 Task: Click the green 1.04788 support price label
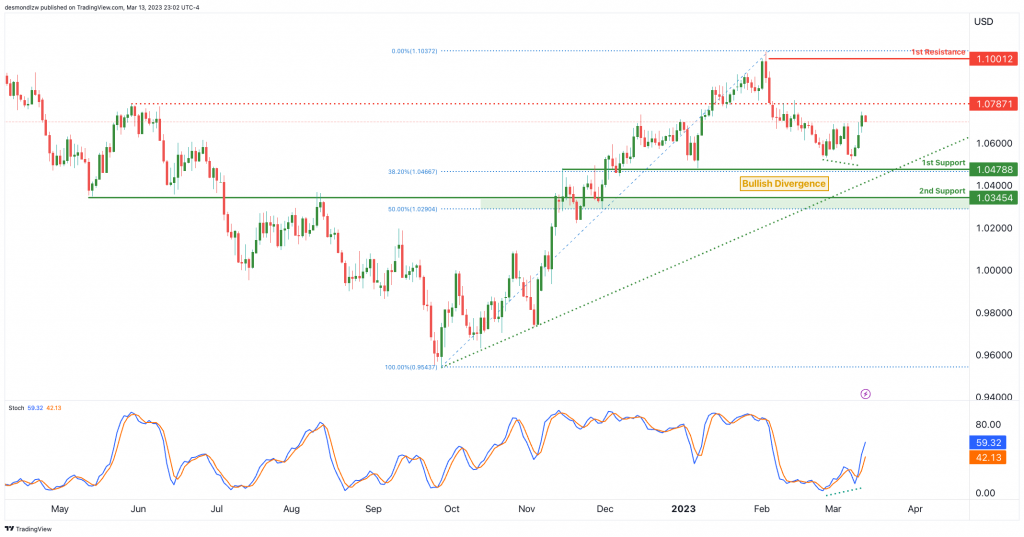994,169
